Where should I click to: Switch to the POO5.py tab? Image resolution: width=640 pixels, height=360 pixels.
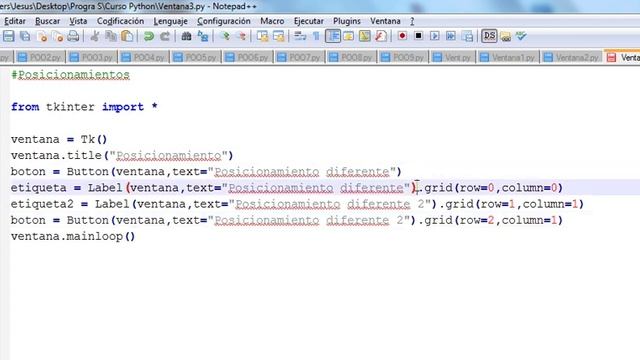(195, 58)
